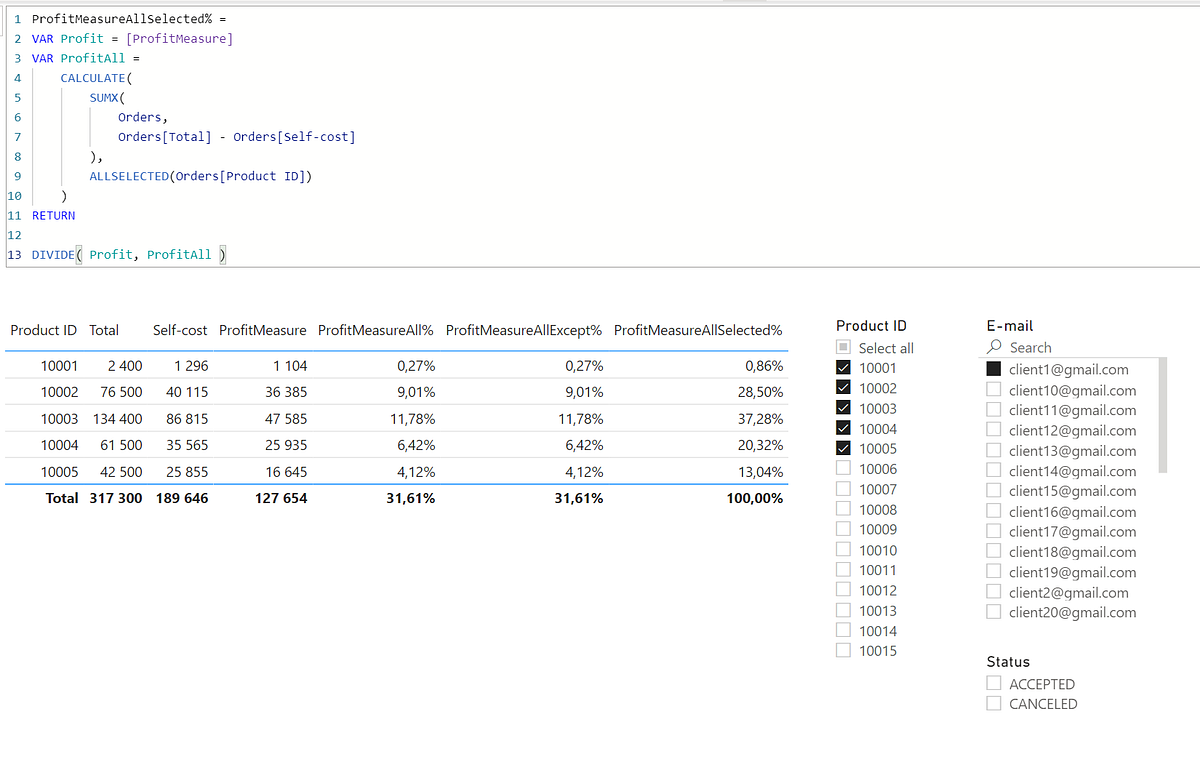Viewport: 1200px width, 759px height.
Task: Enable the CANCELED status filter
Action: point(993,703)
